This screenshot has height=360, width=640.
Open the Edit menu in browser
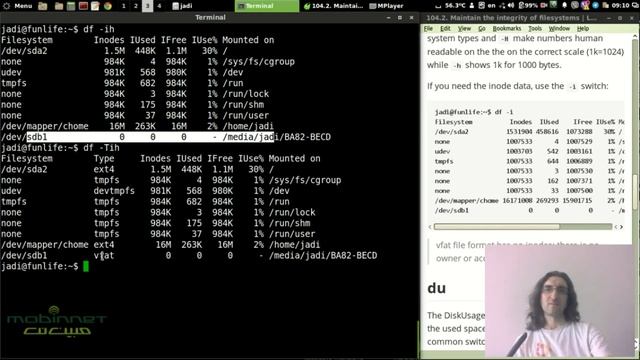point(445,29)
